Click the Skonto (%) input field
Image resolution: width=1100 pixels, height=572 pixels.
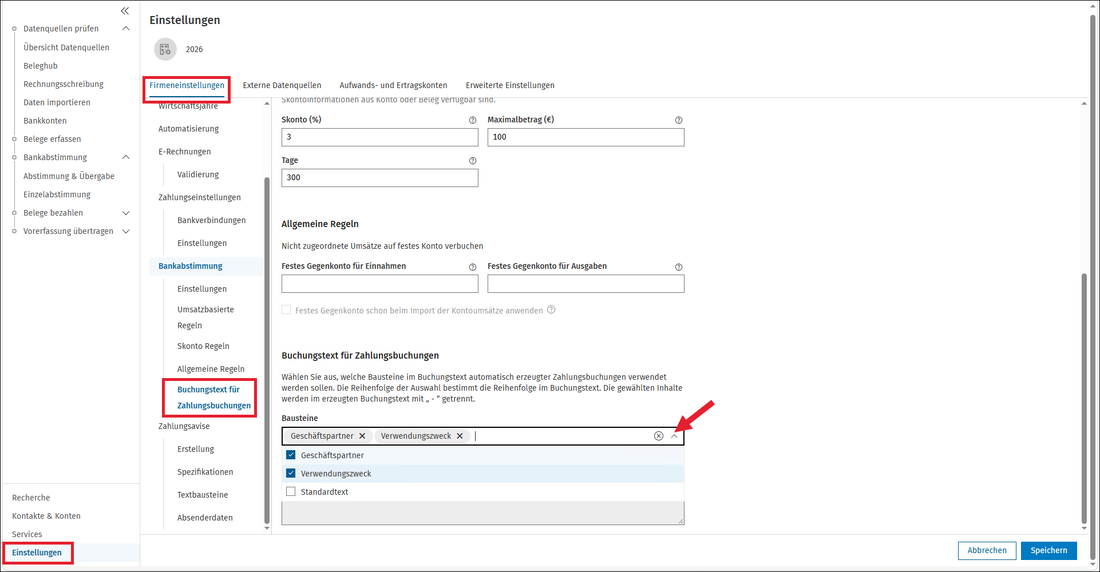380,137
